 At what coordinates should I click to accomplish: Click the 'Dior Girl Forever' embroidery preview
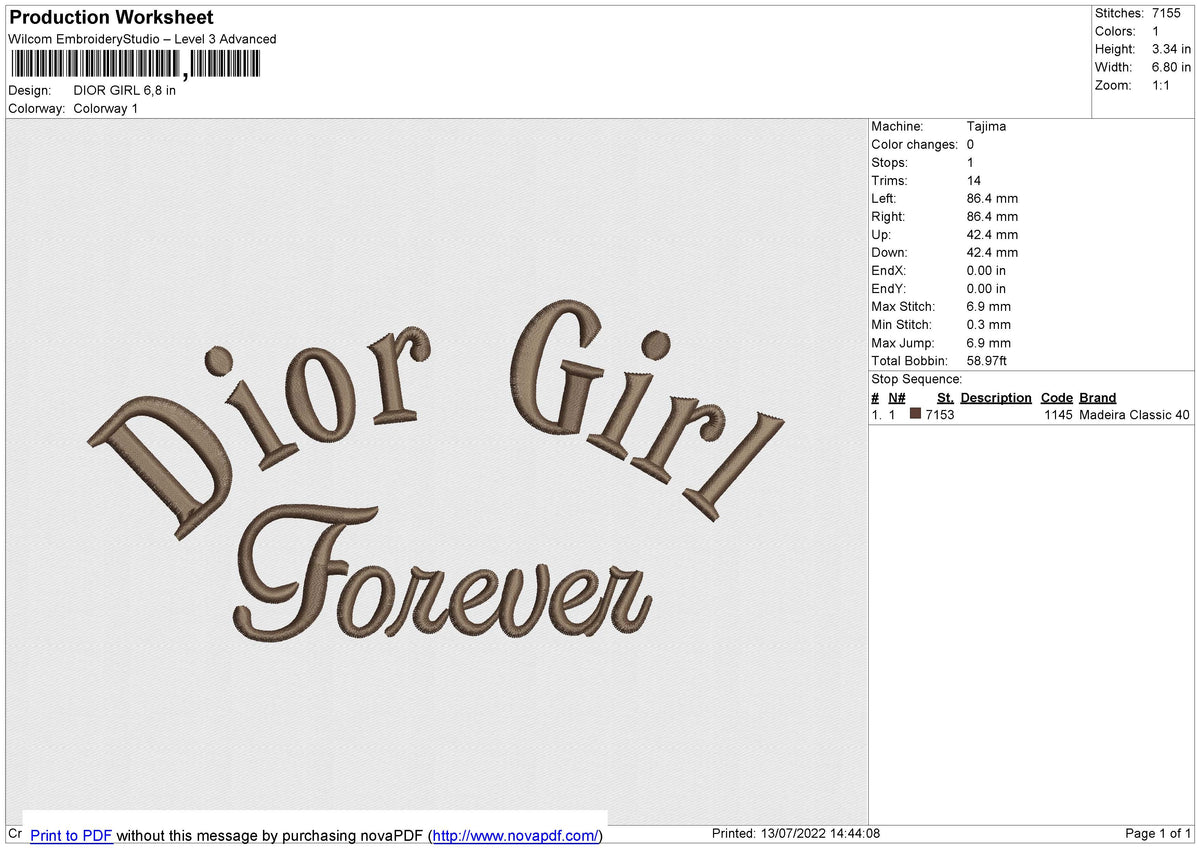tap(437, 471)
